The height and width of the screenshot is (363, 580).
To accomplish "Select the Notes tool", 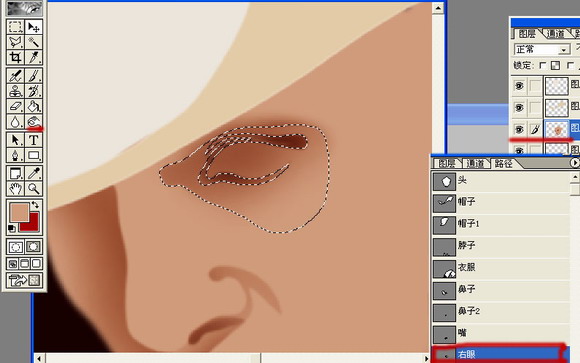I will click(15, 173).
